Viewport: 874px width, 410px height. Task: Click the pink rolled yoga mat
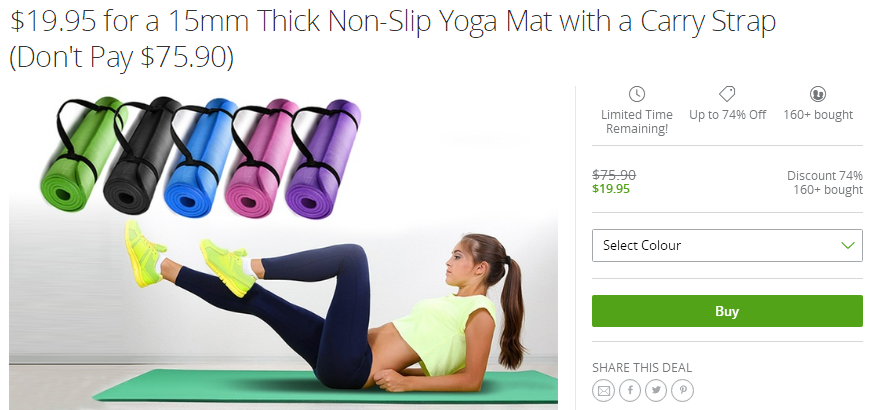261,159
